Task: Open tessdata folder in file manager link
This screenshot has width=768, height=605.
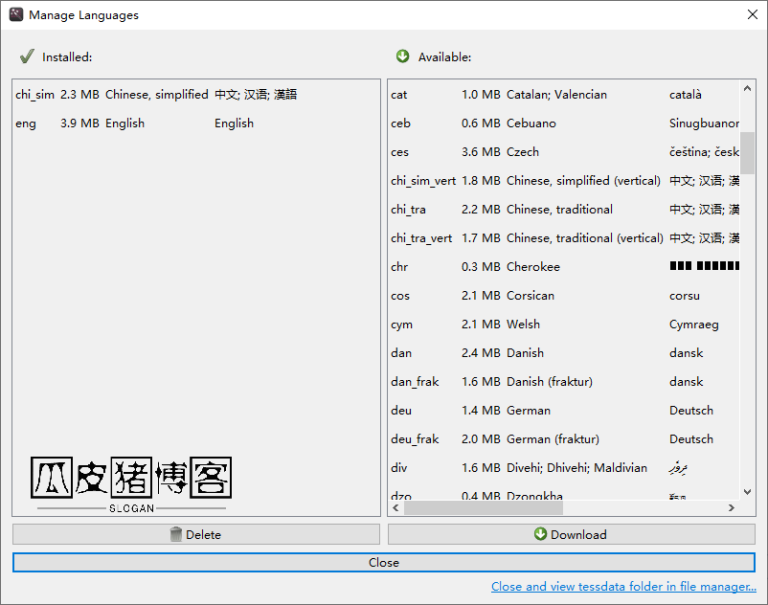Action: [x=623, y=587]
